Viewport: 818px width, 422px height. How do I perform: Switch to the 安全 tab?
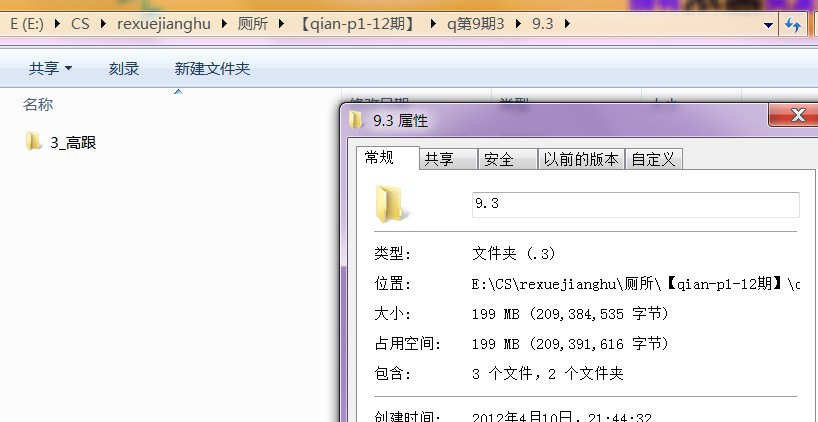tap(498, 159)
